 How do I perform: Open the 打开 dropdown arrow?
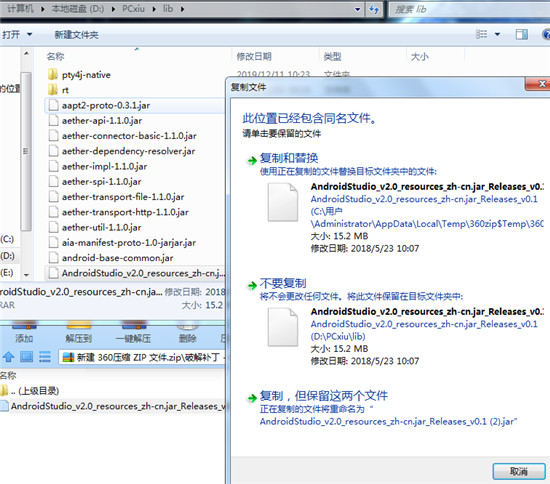tap(29, 35)
